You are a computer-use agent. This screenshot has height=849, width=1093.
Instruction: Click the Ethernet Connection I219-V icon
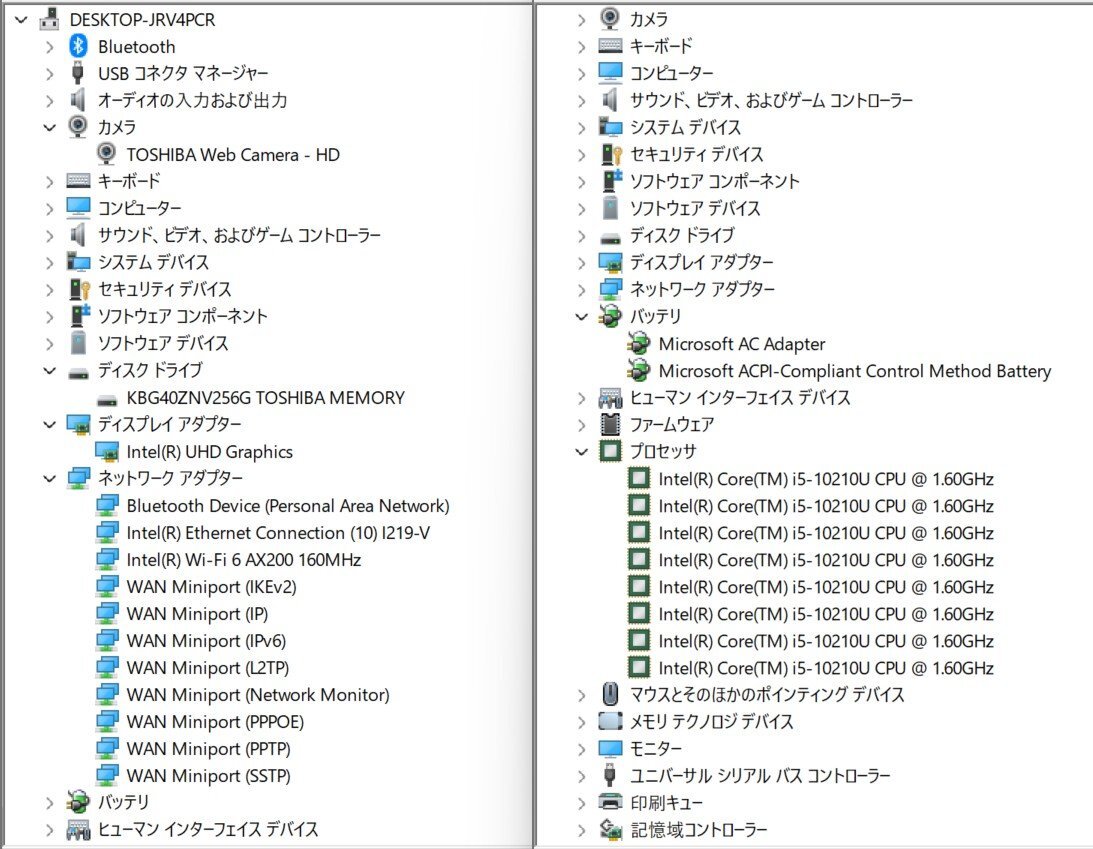click(107, 533)
